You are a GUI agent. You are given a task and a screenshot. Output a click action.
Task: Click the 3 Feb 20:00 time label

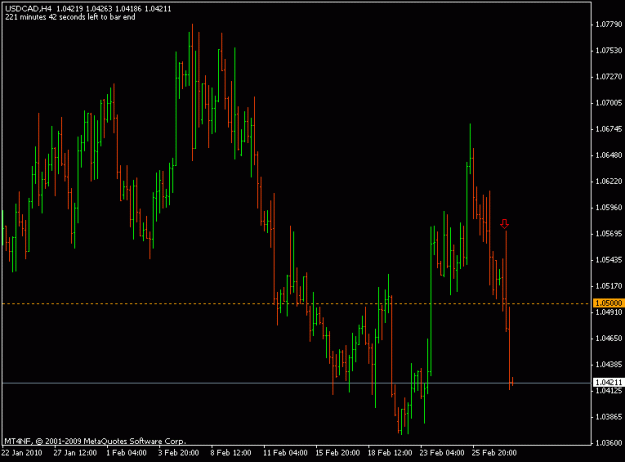coord(179,453)
